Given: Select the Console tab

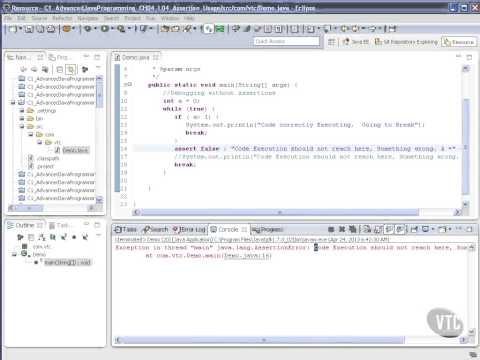Looking at the screenshot, I should [228, 229].
